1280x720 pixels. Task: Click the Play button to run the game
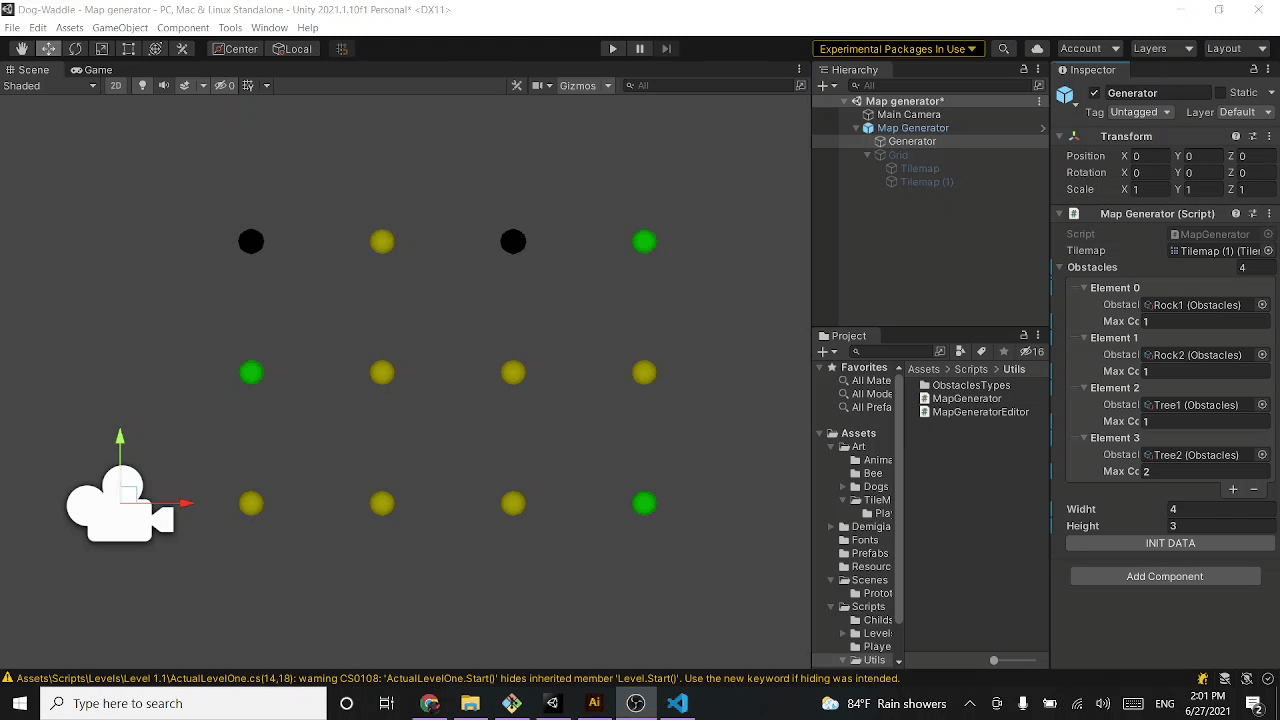[613, 49]
